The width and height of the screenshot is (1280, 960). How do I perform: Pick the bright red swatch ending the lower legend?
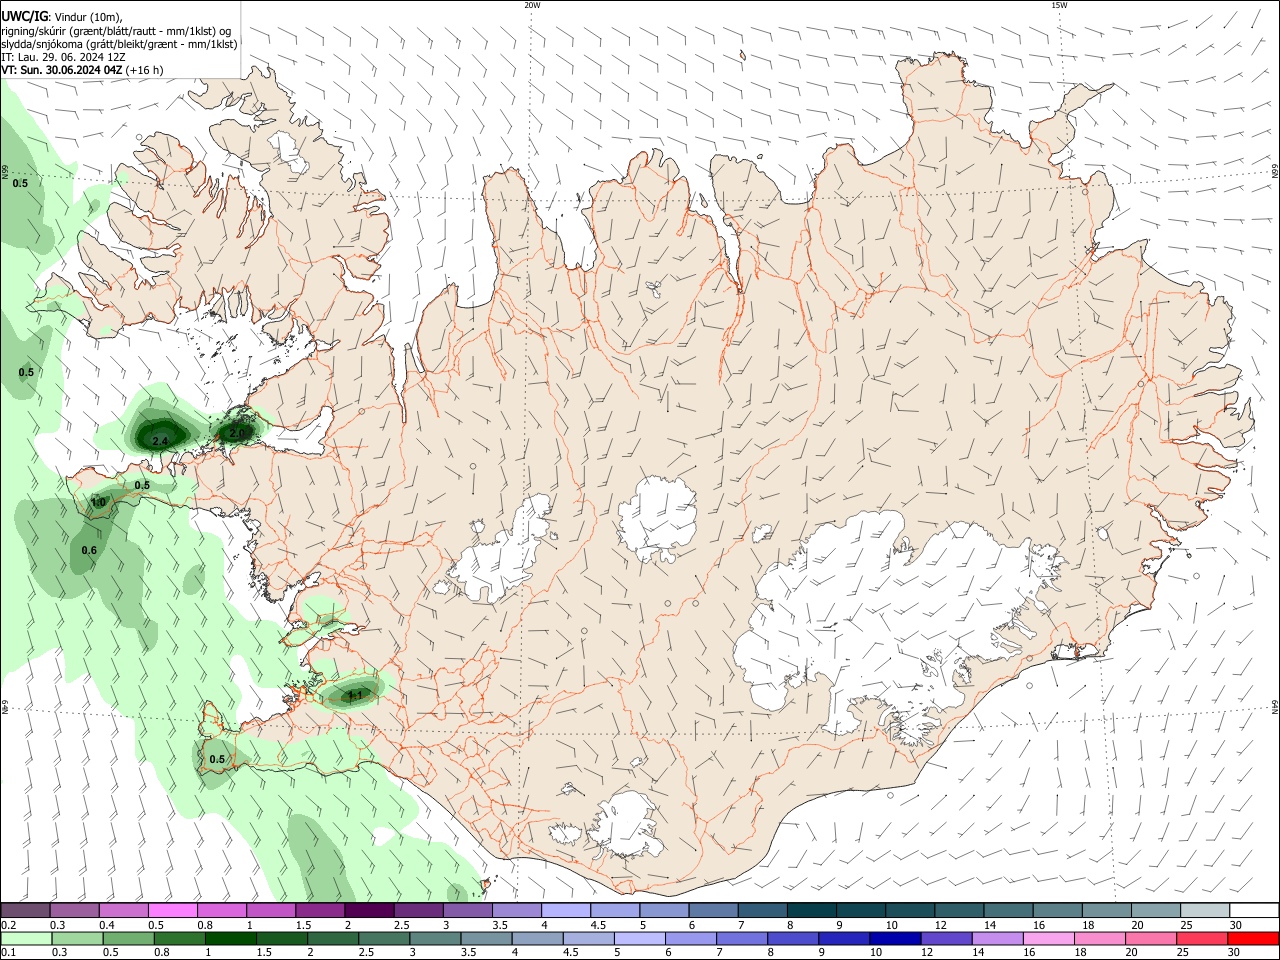pos(1252,938)
